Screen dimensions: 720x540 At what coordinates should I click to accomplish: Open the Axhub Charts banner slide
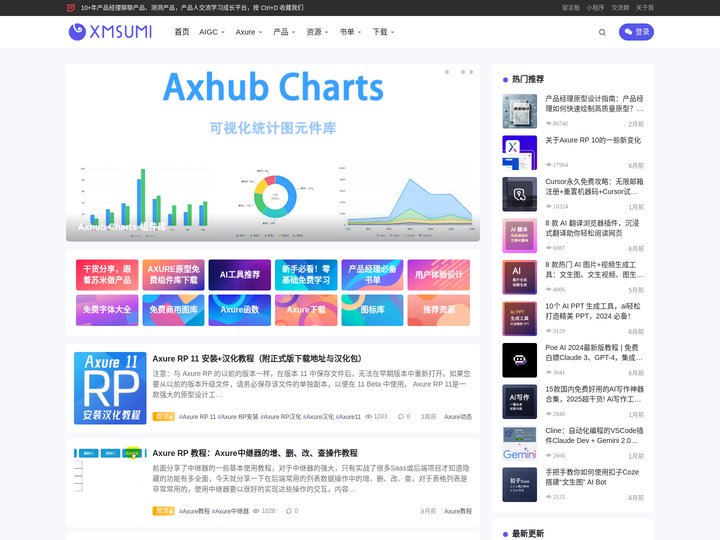273,153
